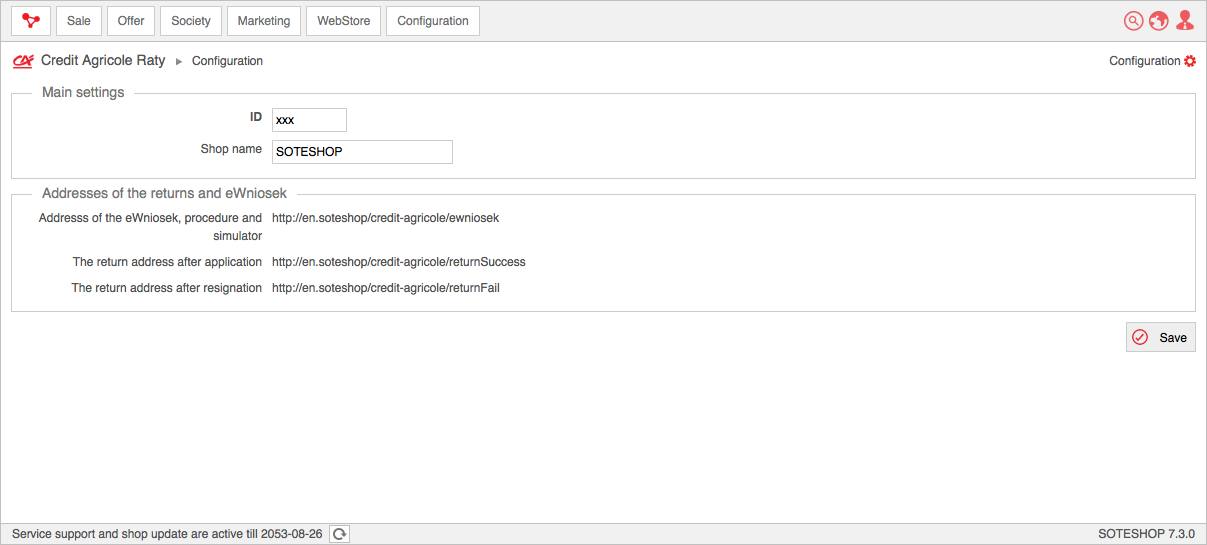1207x545 pixels.
Task: Open the Marketing menu
Action: point(264,21)
